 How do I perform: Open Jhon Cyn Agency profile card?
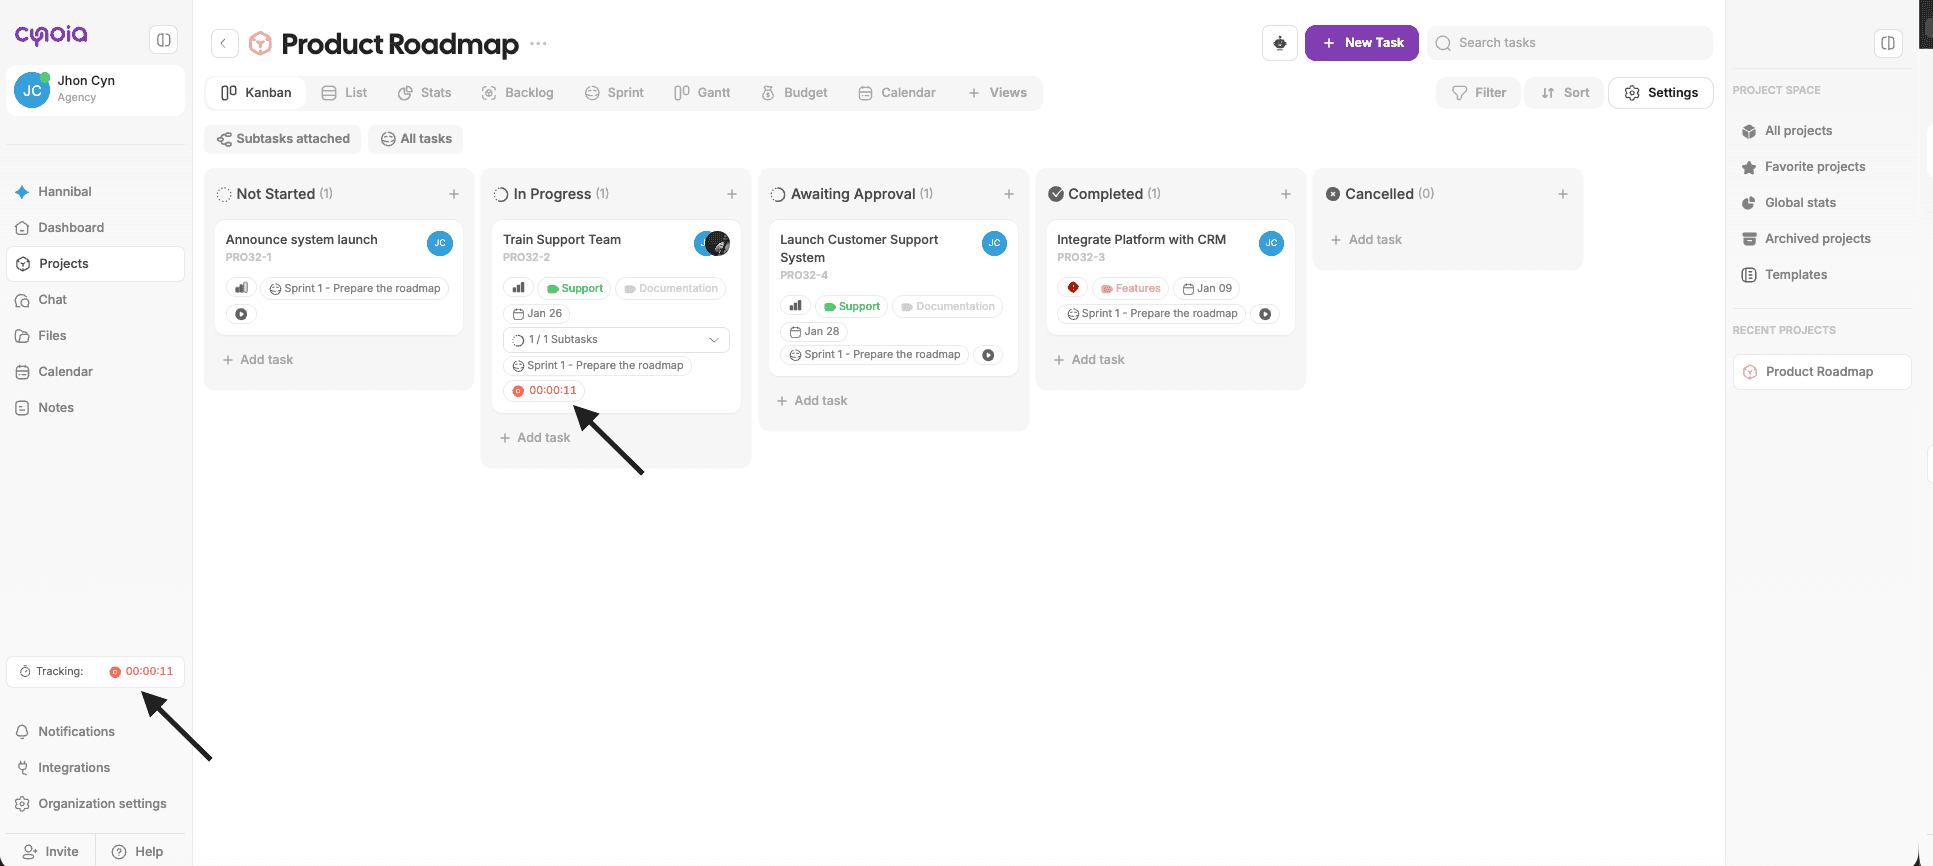click(95, 90)
